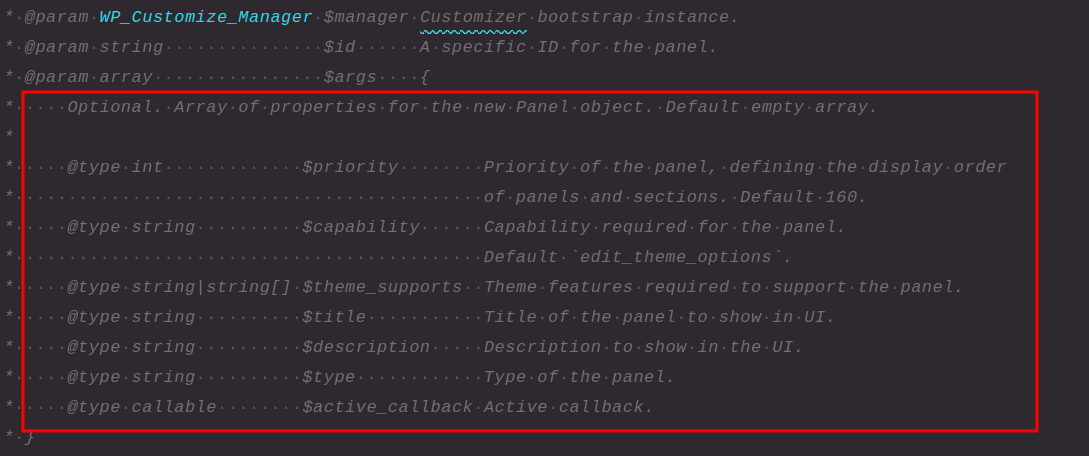Place cursor on the $manager variable
The width and height of the screenshot is (1089, 456).
(366, 17)
